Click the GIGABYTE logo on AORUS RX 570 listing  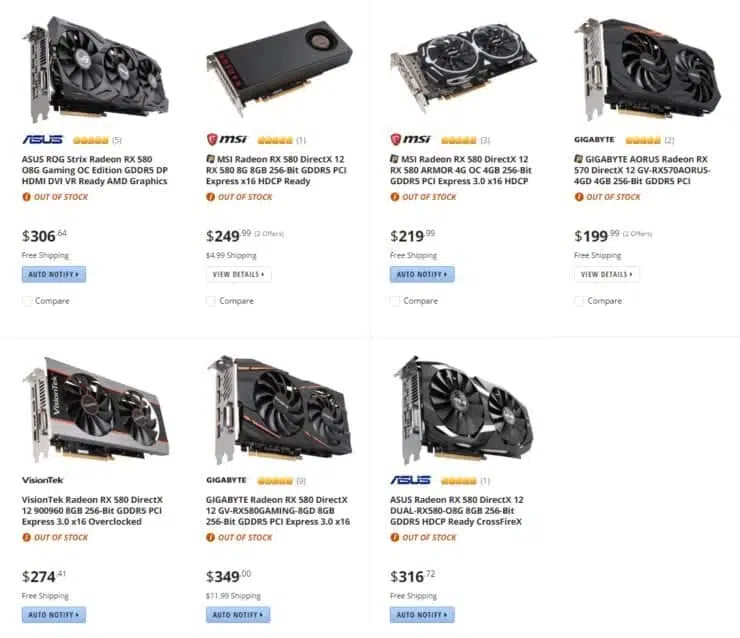(x=594, y=140)
